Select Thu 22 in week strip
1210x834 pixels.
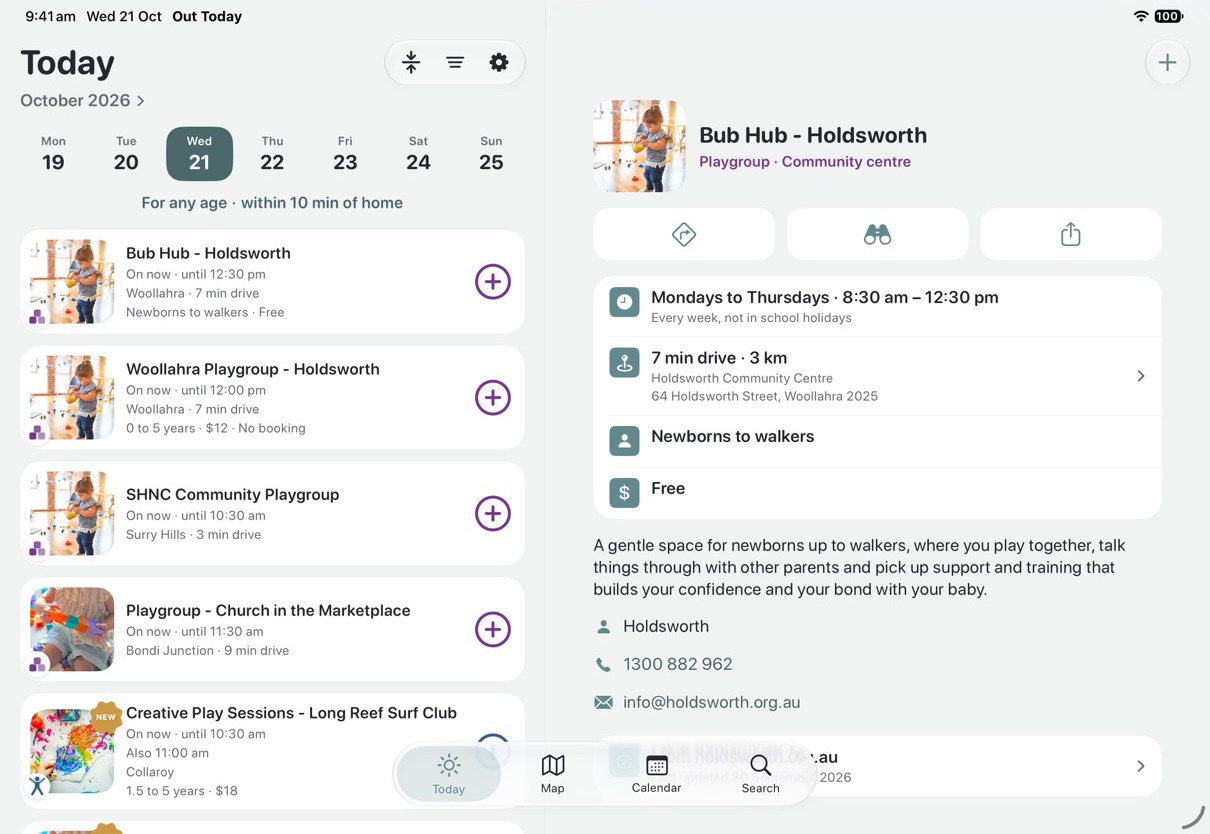(x=272, y=154)
